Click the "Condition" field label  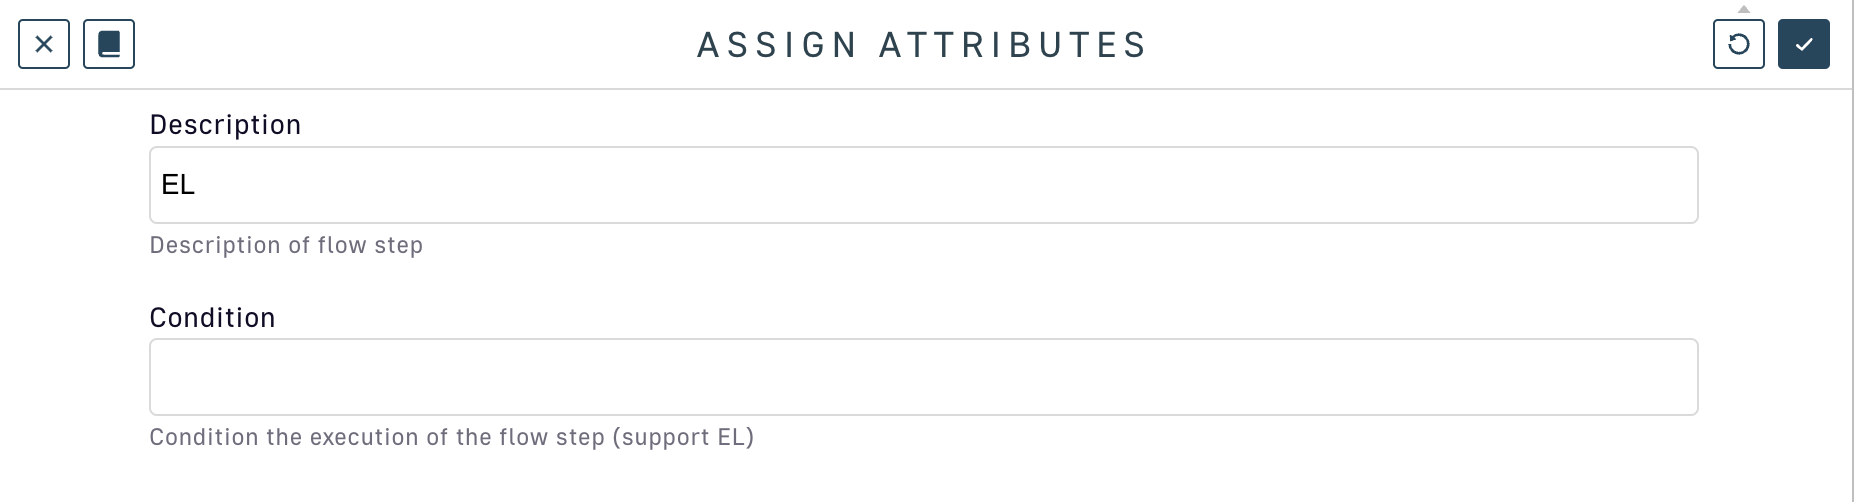click(212, 318)
